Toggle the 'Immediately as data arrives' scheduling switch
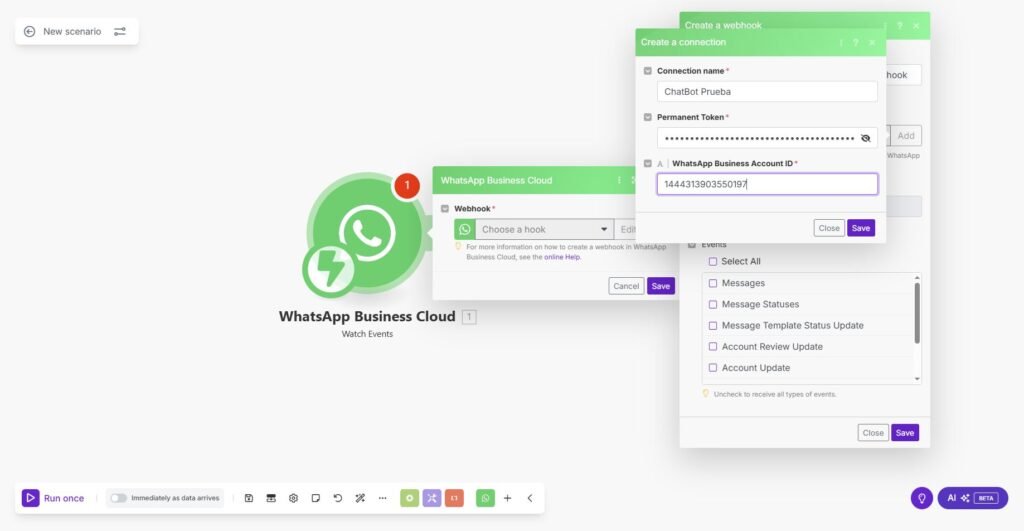Viewport: 1024px width, 531px height. pyautogui.click(x=119, y=498)
